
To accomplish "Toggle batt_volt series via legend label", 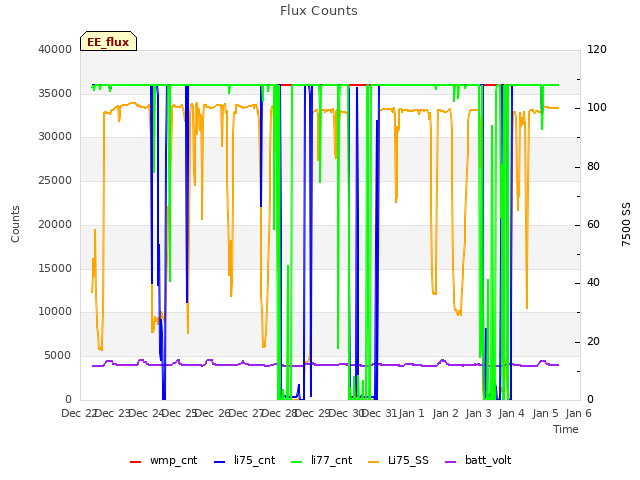I will pyautogui.click(x=488, y=460).
